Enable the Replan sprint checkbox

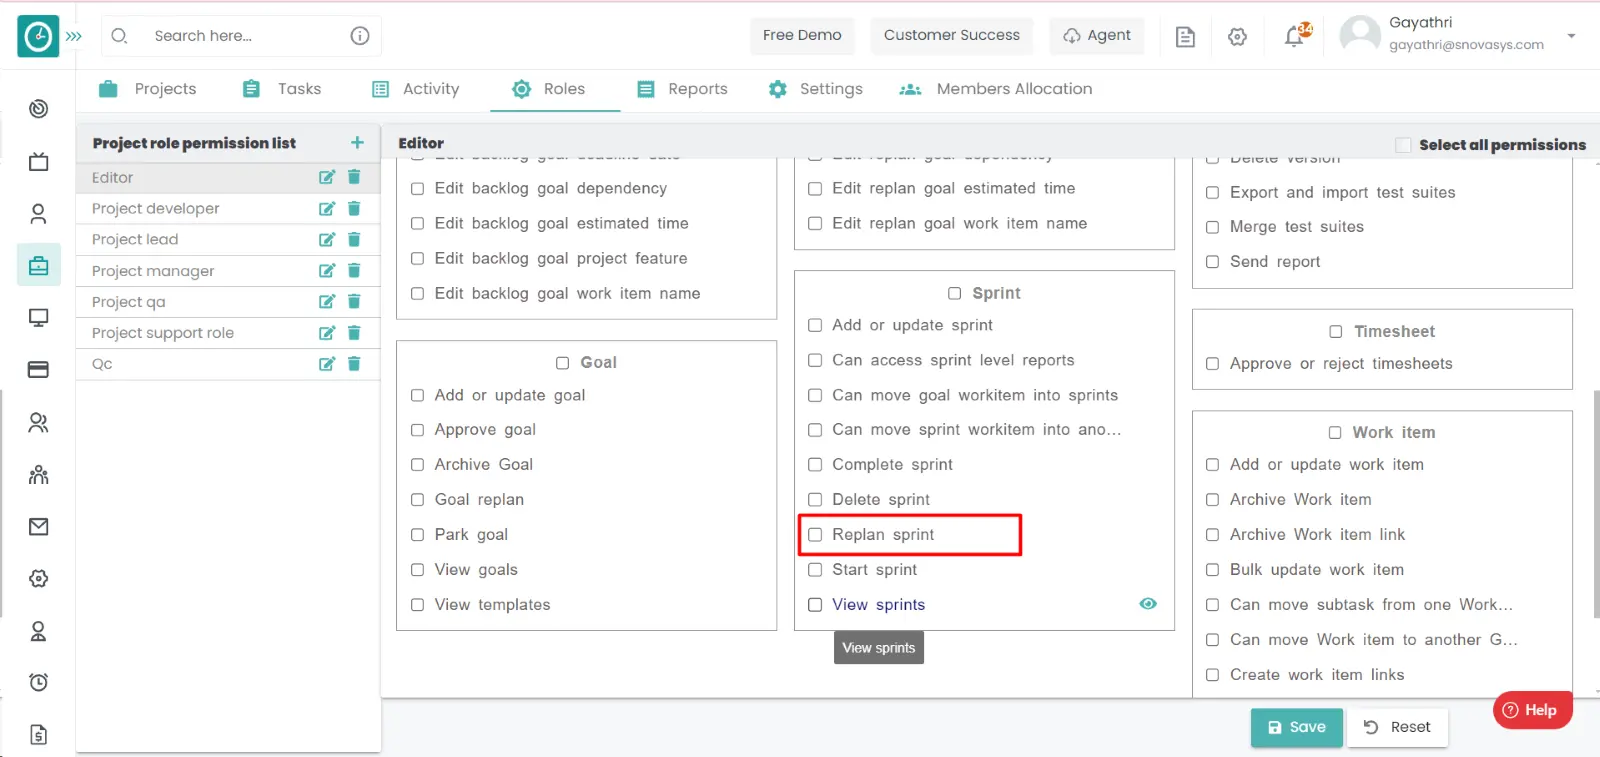coord(815,535)
